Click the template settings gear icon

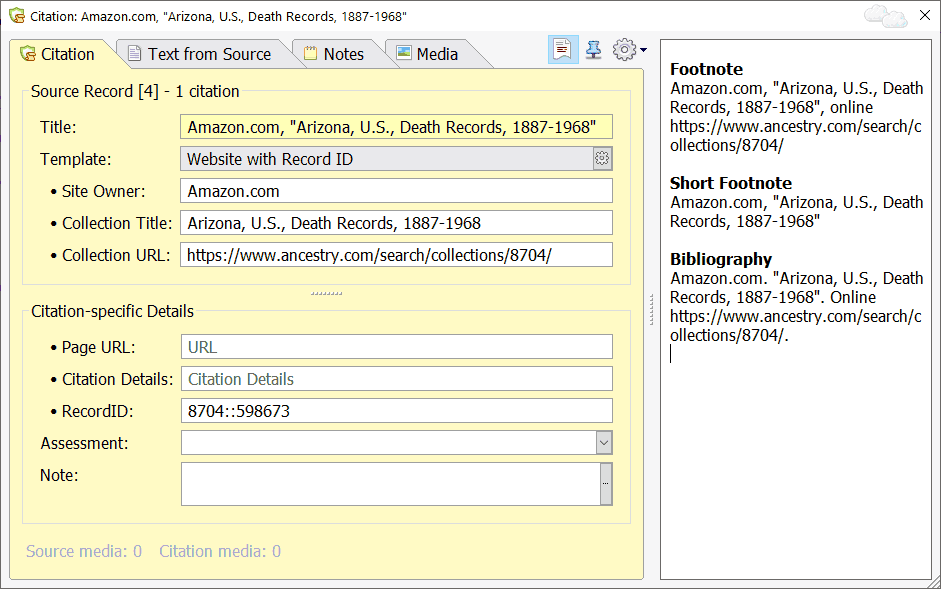pos(602,159)
